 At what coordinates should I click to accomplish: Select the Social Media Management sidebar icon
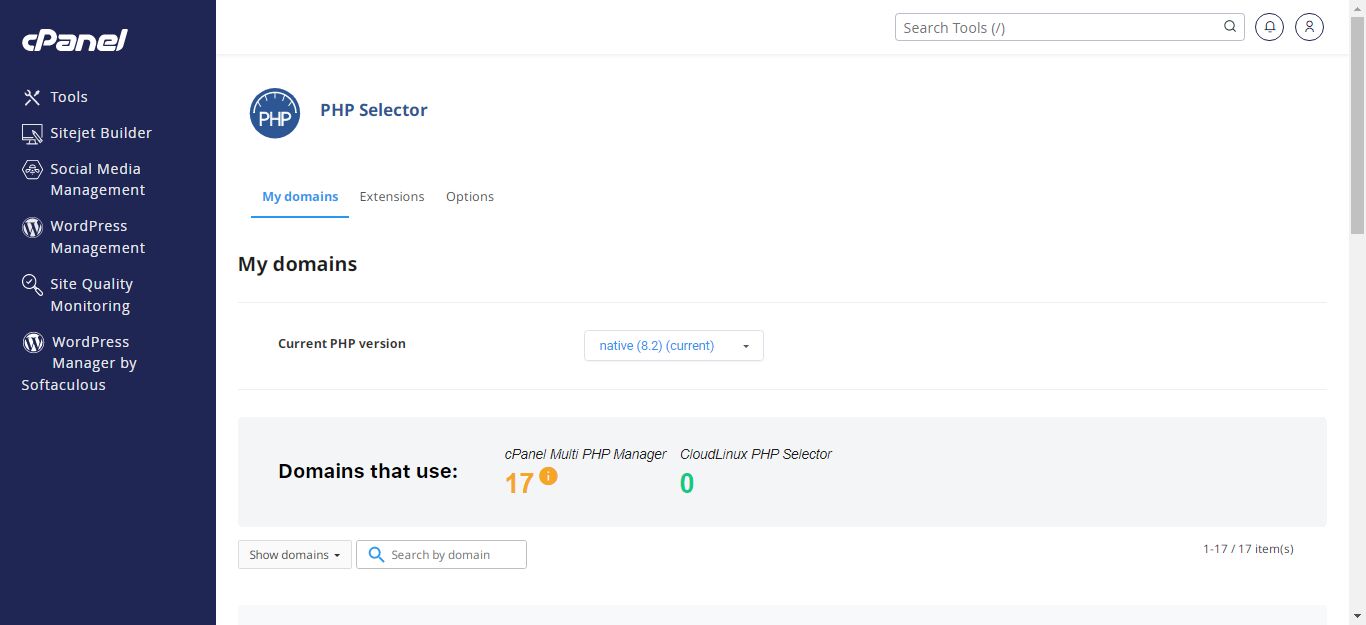coord(31,169)
